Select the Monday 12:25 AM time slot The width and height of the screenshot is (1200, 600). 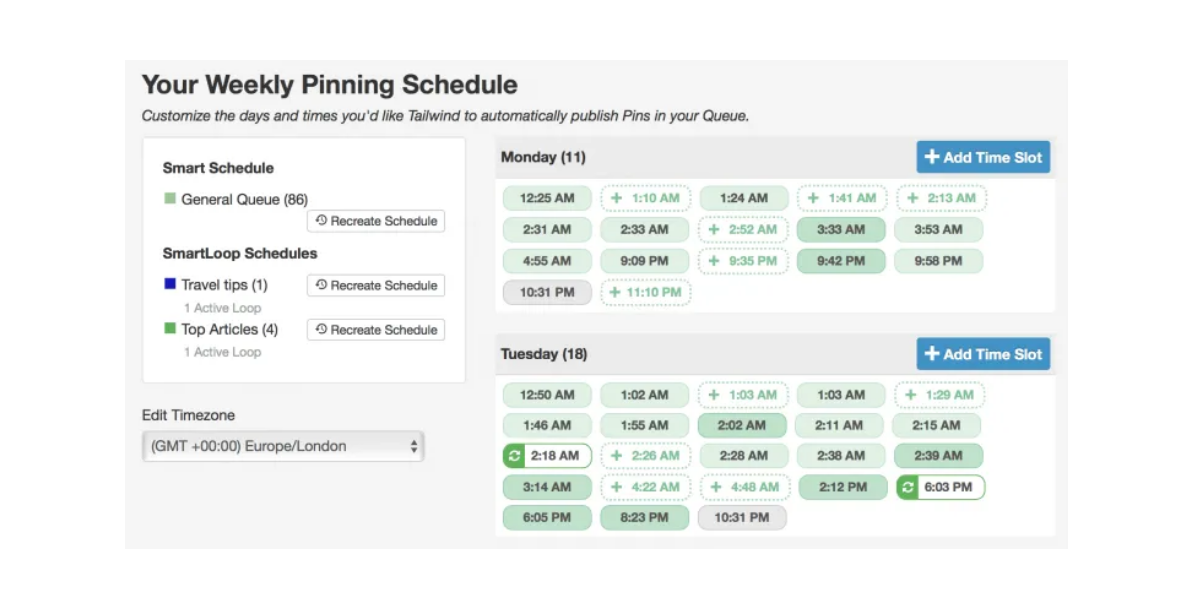(547, 198)
